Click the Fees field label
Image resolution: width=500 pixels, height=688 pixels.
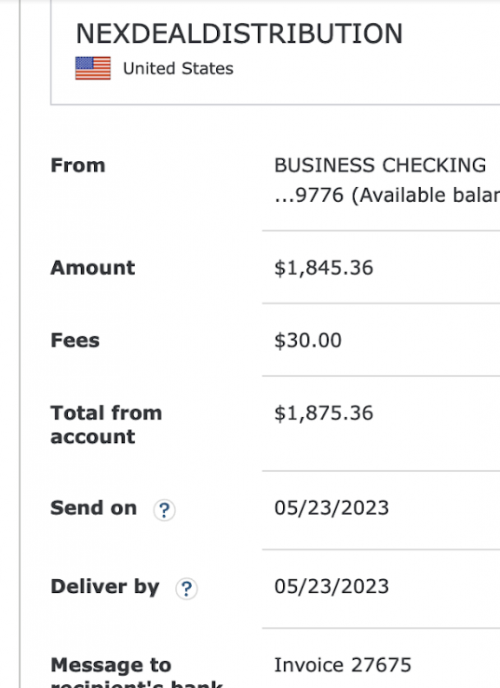point(75,340)
